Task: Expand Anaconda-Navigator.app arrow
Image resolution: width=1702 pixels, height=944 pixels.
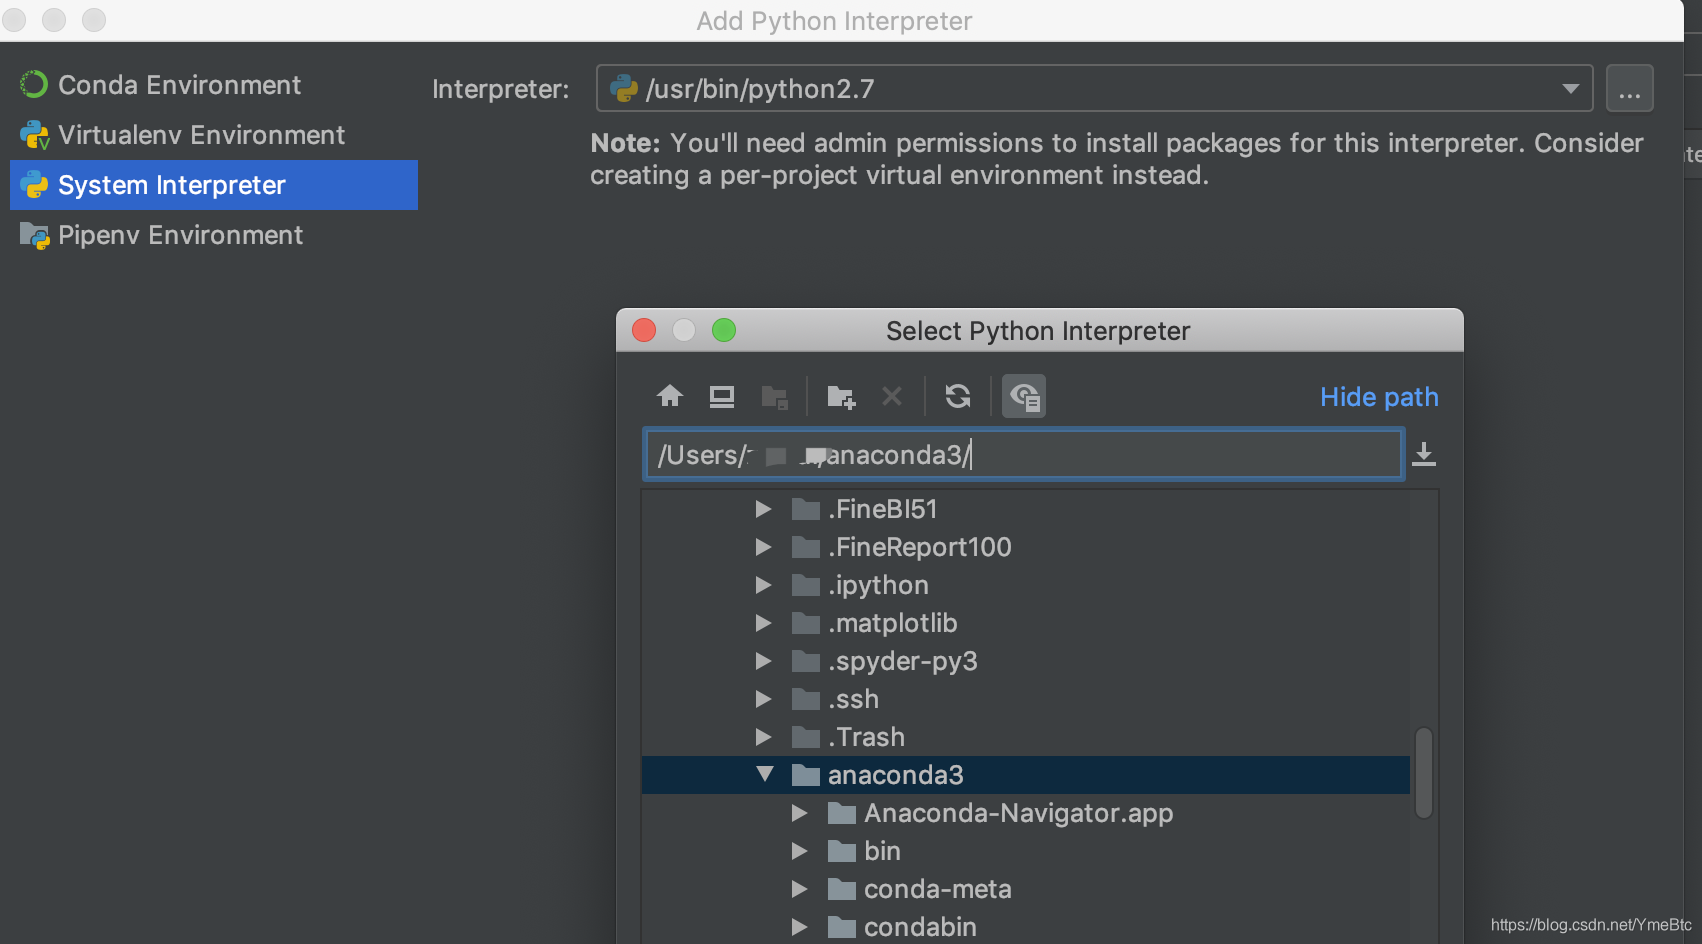Action: pyautogui.click(x=799, y=813)
